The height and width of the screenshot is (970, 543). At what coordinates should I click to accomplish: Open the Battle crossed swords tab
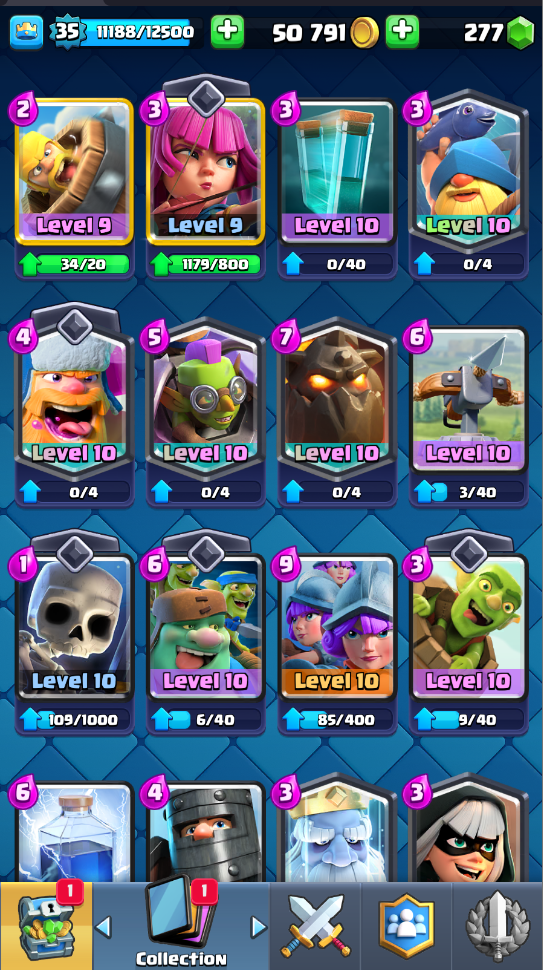pos(315,925)
